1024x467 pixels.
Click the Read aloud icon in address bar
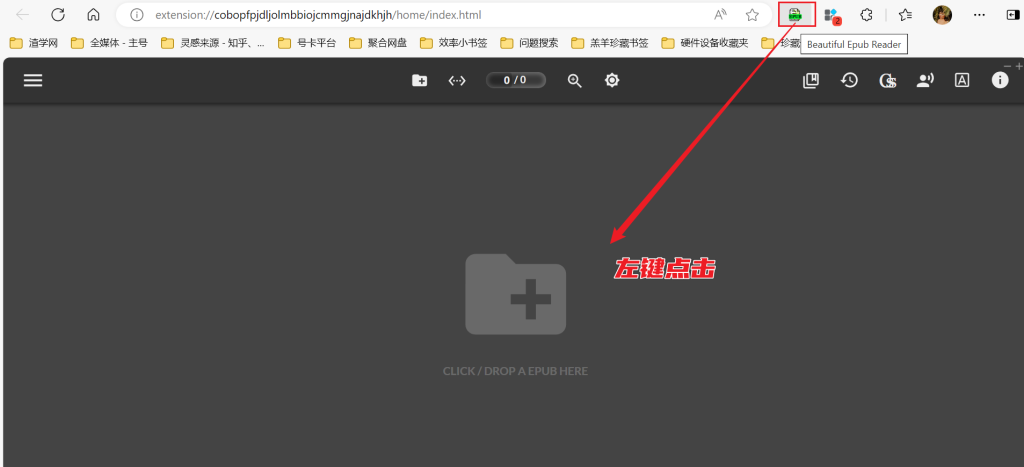pyautogui.click(x=720, y=15)
